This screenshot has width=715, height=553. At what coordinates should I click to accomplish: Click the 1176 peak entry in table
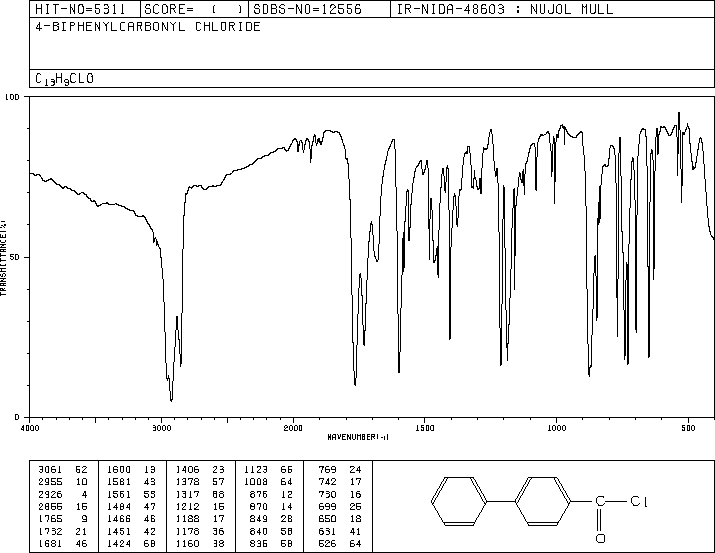click(200, 531)
